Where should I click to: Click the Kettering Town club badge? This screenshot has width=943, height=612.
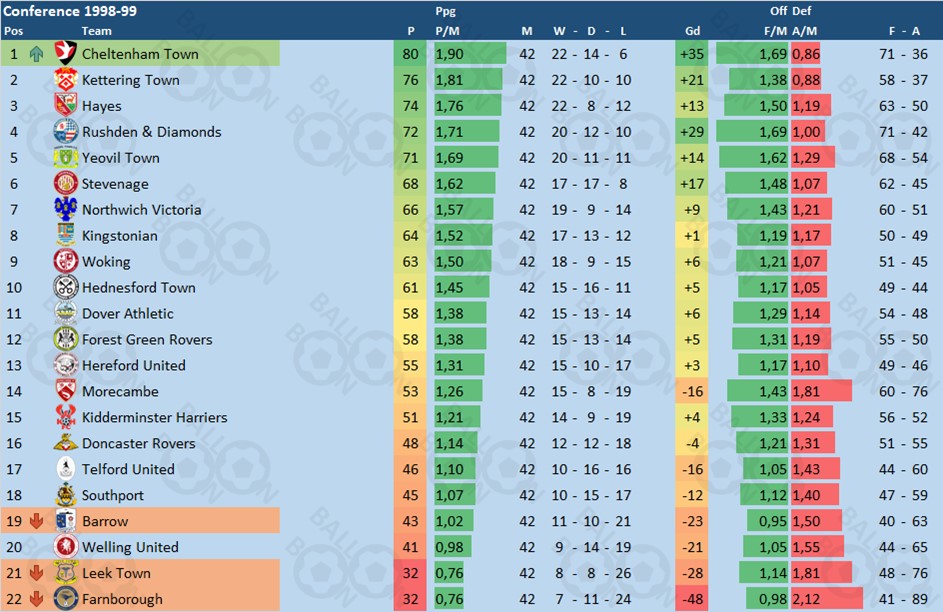tap(66, 80)
